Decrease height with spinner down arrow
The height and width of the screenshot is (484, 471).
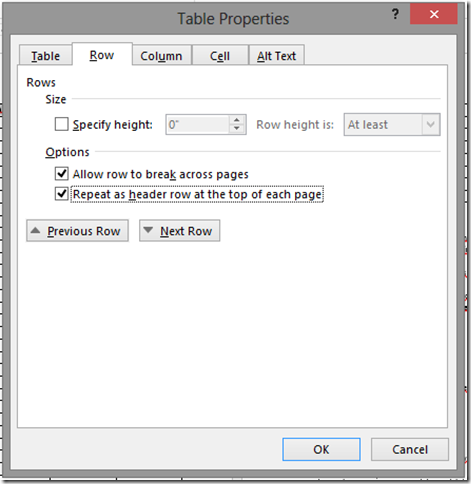pos(237,129)
